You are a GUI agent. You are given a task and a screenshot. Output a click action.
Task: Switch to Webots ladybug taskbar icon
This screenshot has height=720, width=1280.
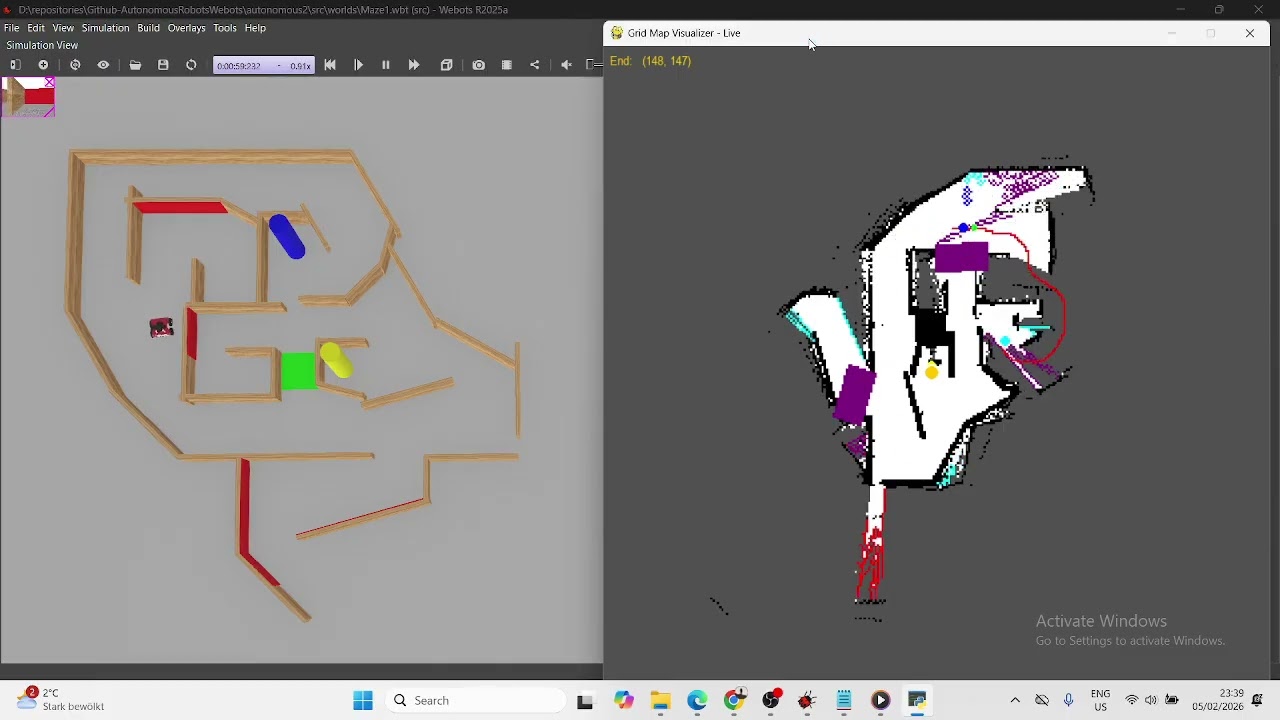[x=808, y=701]
